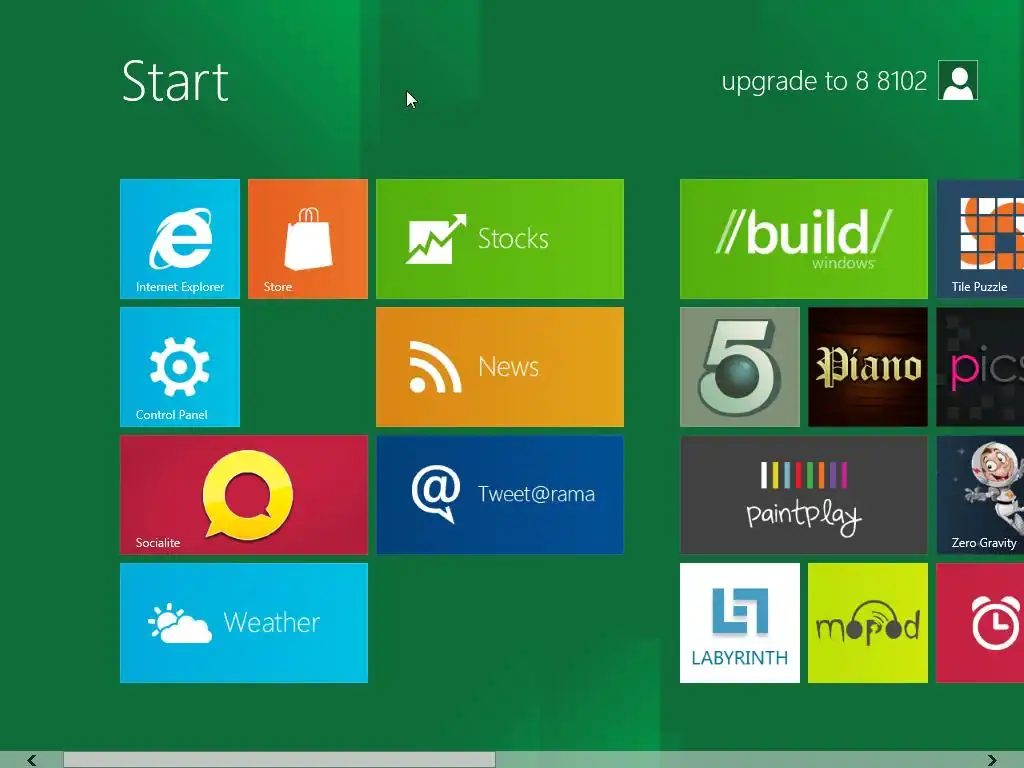Launch the Piano app tile
The width and height of the screenshot is (1024, 768).
(x=868, y=367)
